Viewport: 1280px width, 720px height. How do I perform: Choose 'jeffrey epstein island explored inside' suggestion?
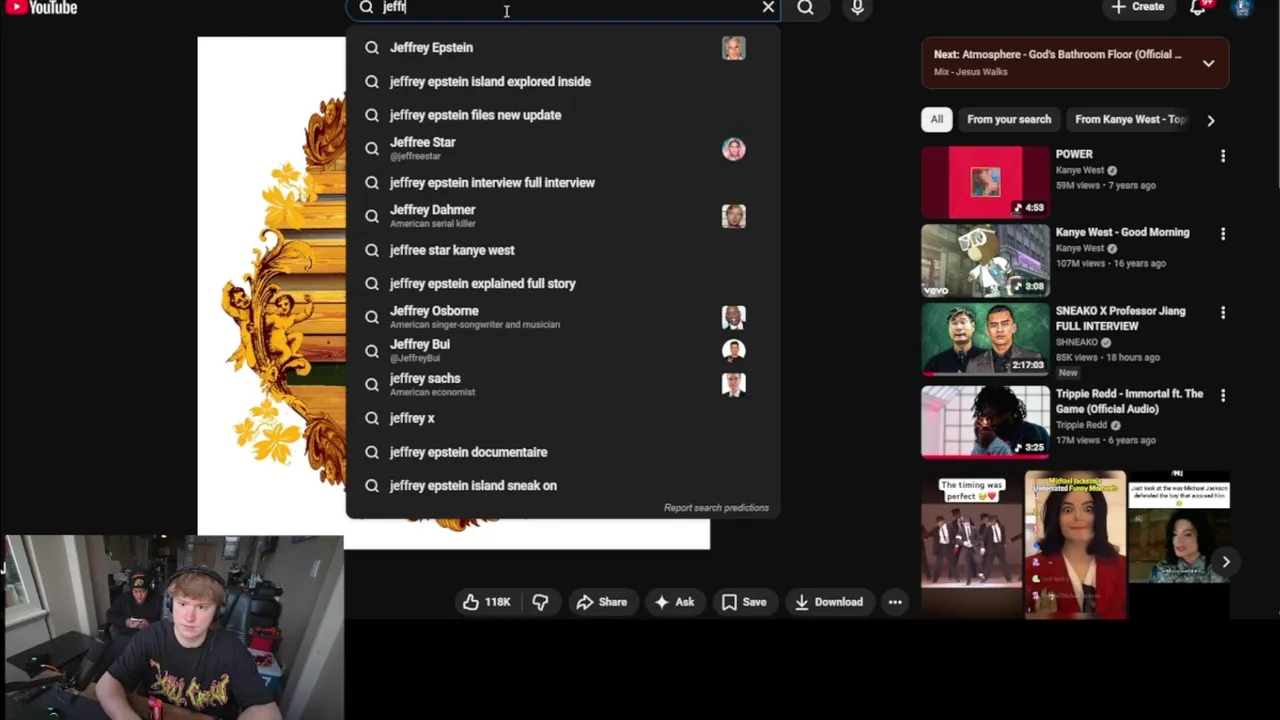[x=562, y=81]
